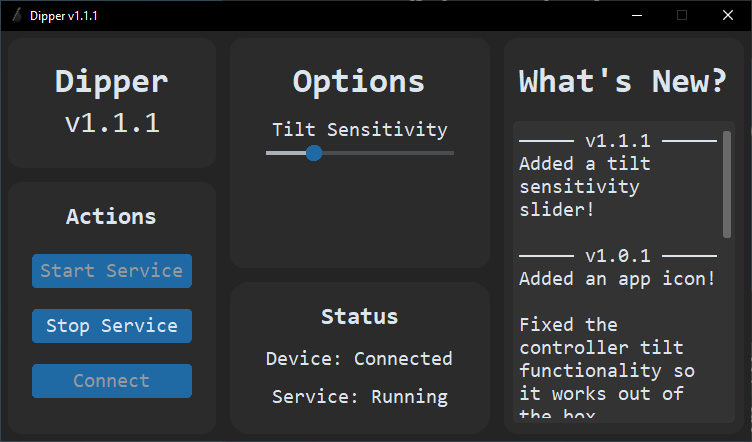Minimize the Dipper window

pos(637,15)
